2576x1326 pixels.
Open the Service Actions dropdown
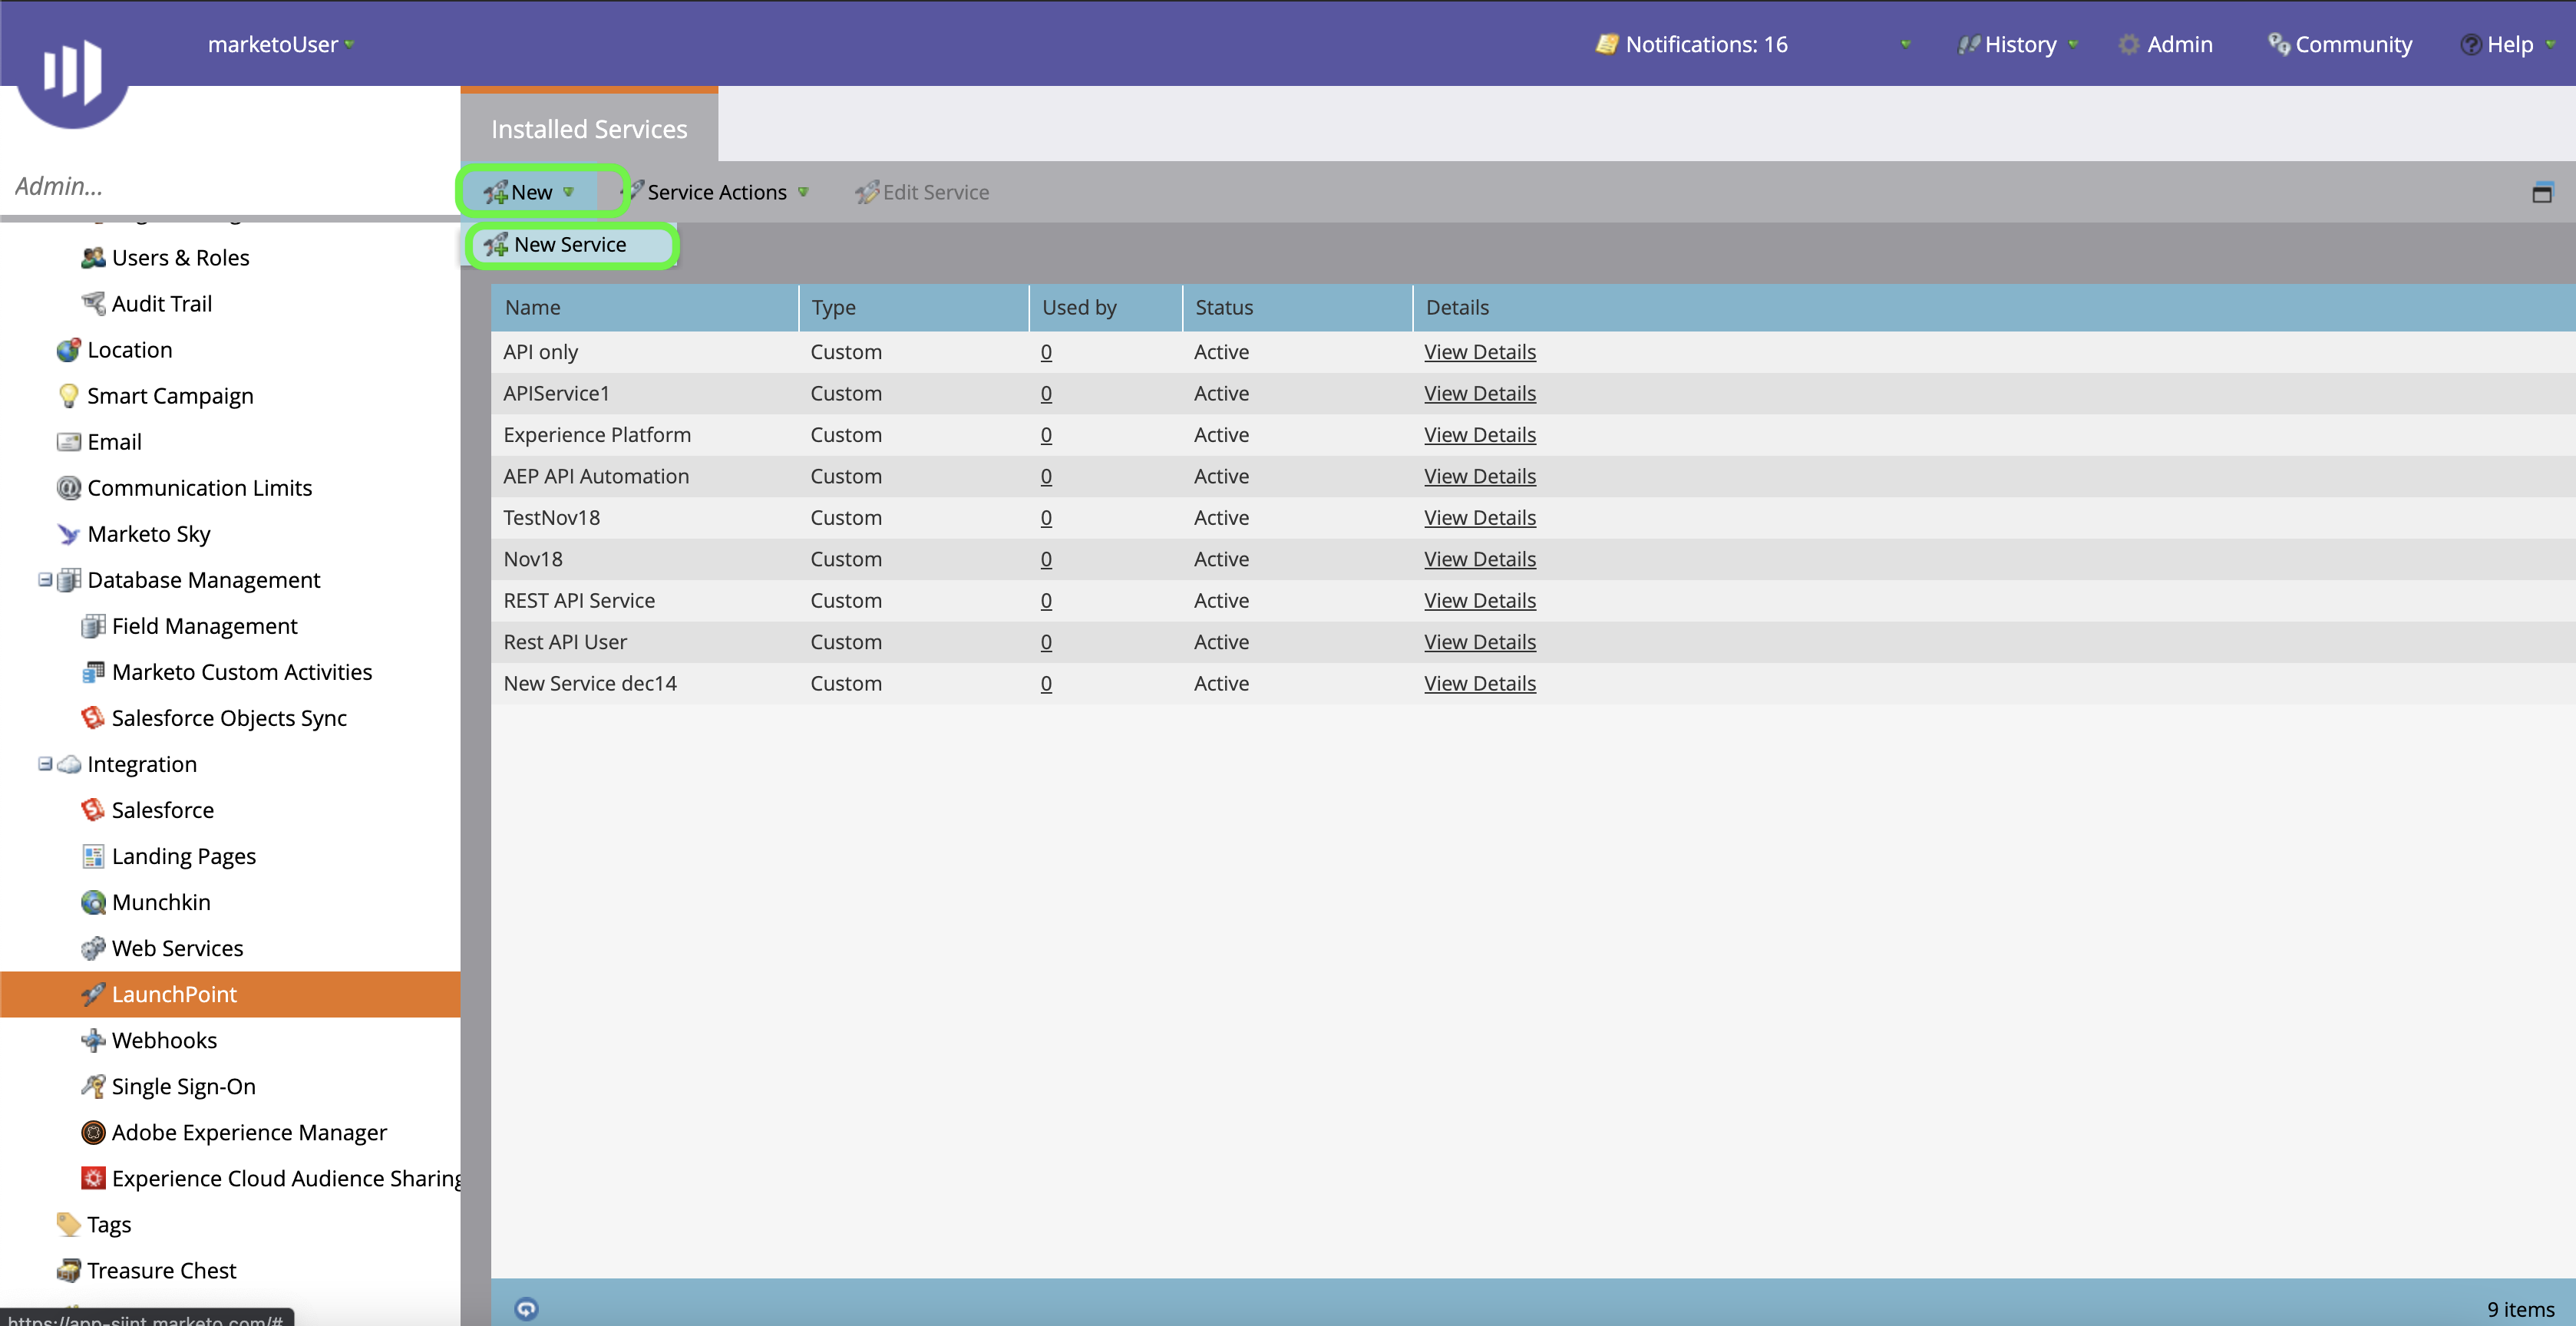(718, 192)
